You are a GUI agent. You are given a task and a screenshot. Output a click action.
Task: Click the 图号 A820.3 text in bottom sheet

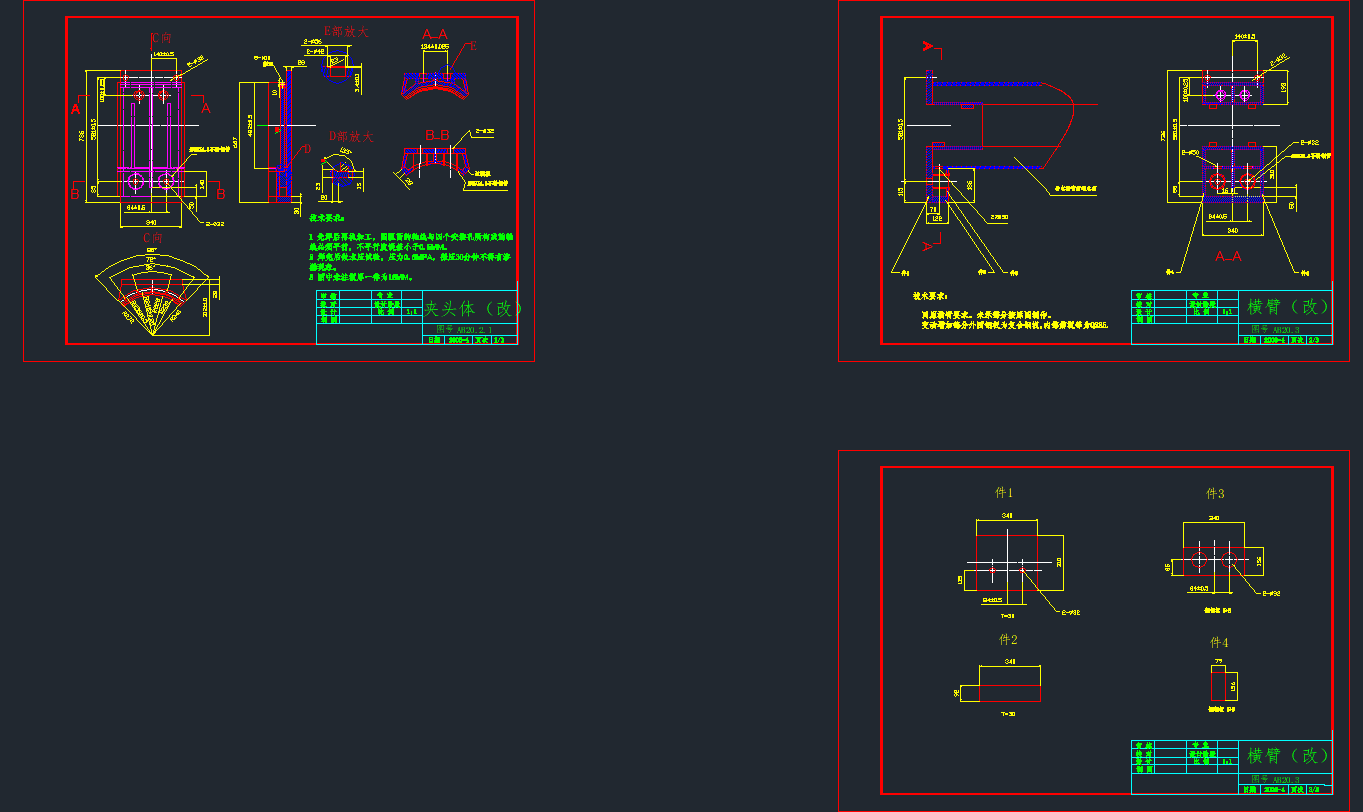pyautogui.click(x=1275, y=778)
